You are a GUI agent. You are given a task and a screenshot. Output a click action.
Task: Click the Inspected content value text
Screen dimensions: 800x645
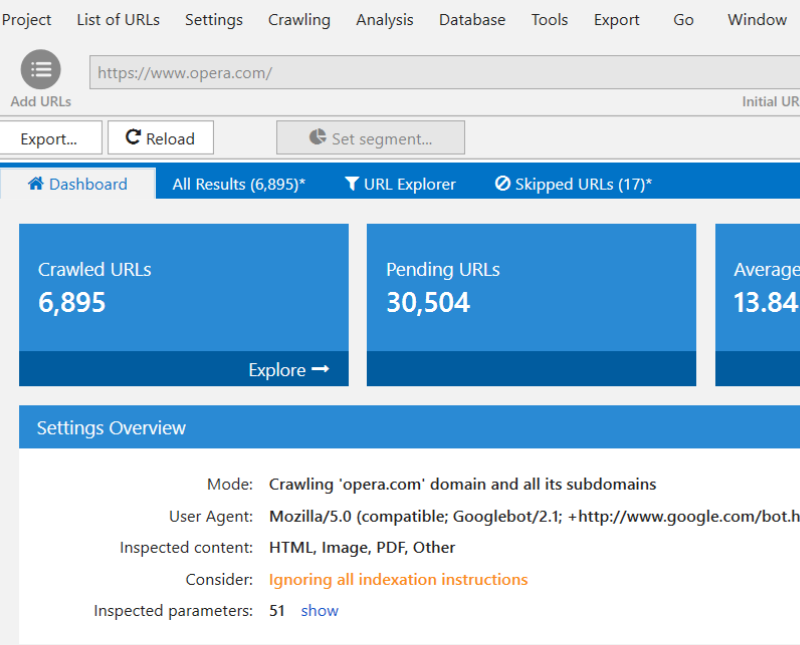[362, 548]
